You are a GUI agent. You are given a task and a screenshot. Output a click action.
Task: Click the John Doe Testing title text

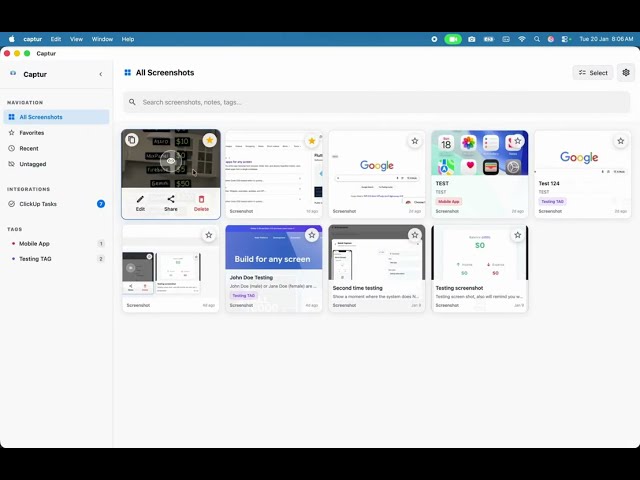tap(251, 278)
